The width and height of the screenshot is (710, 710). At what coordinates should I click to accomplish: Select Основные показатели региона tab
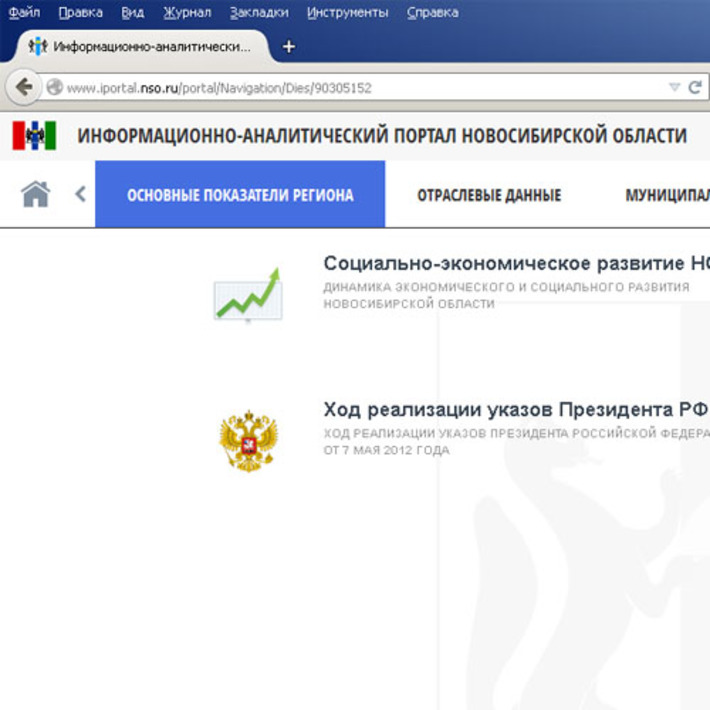(240, 194)
